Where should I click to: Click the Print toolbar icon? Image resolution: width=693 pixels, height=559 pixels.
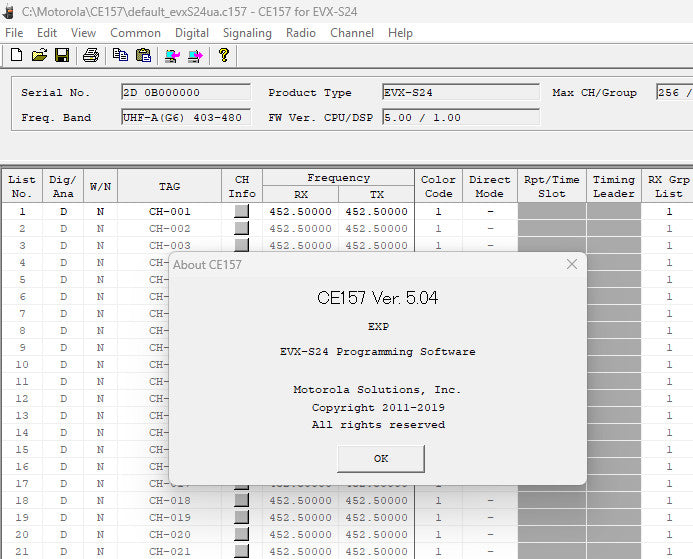[91, 55]
